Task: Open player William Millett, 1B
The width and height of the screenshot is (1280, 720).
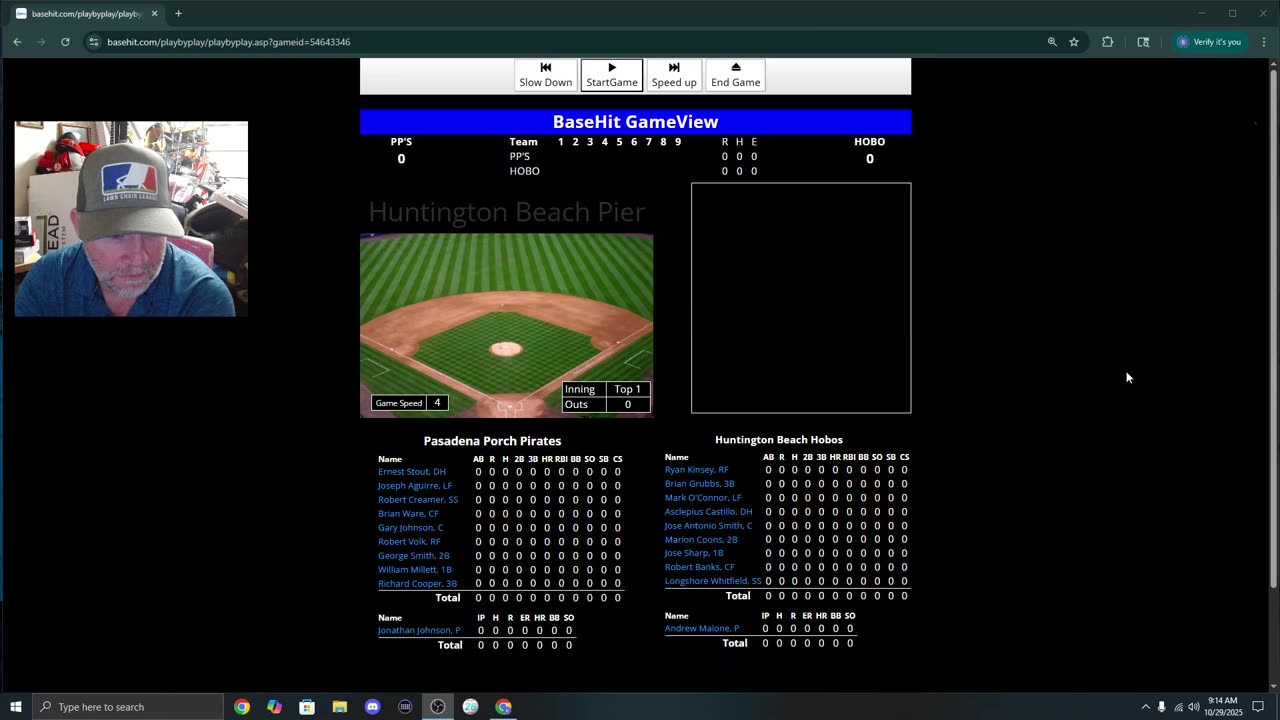Action: 415,570
